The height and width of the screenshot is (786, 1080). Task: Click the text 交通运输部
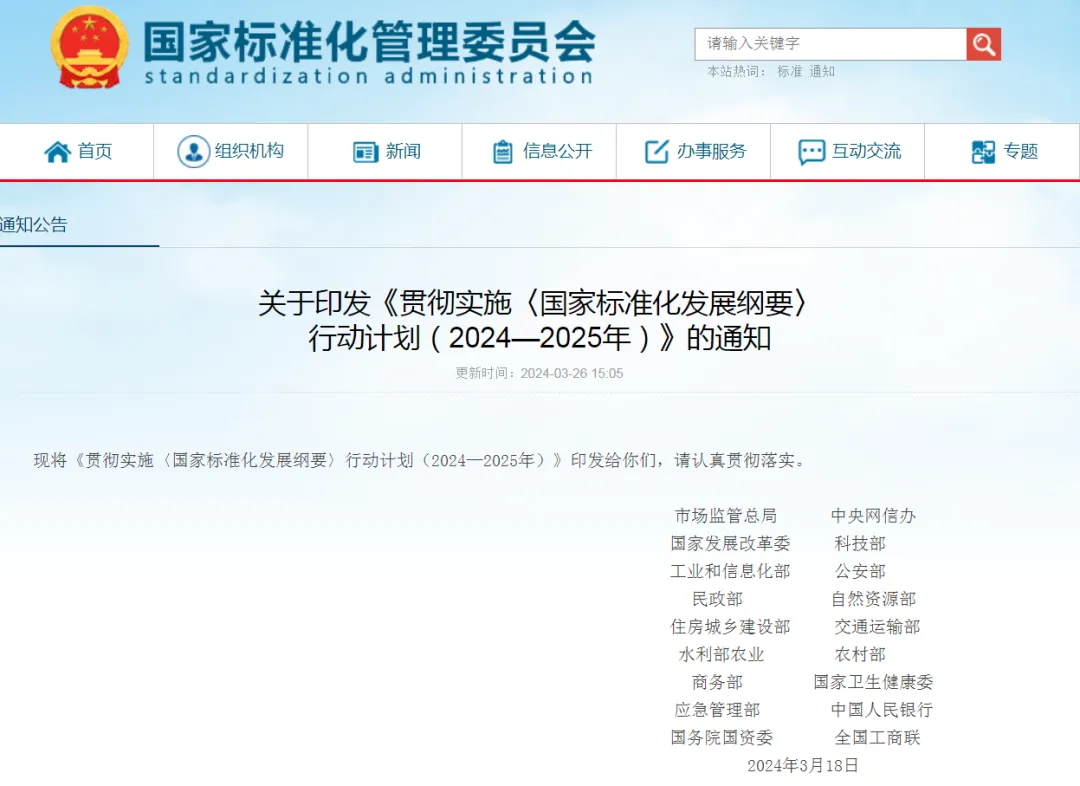click(878, 627)
